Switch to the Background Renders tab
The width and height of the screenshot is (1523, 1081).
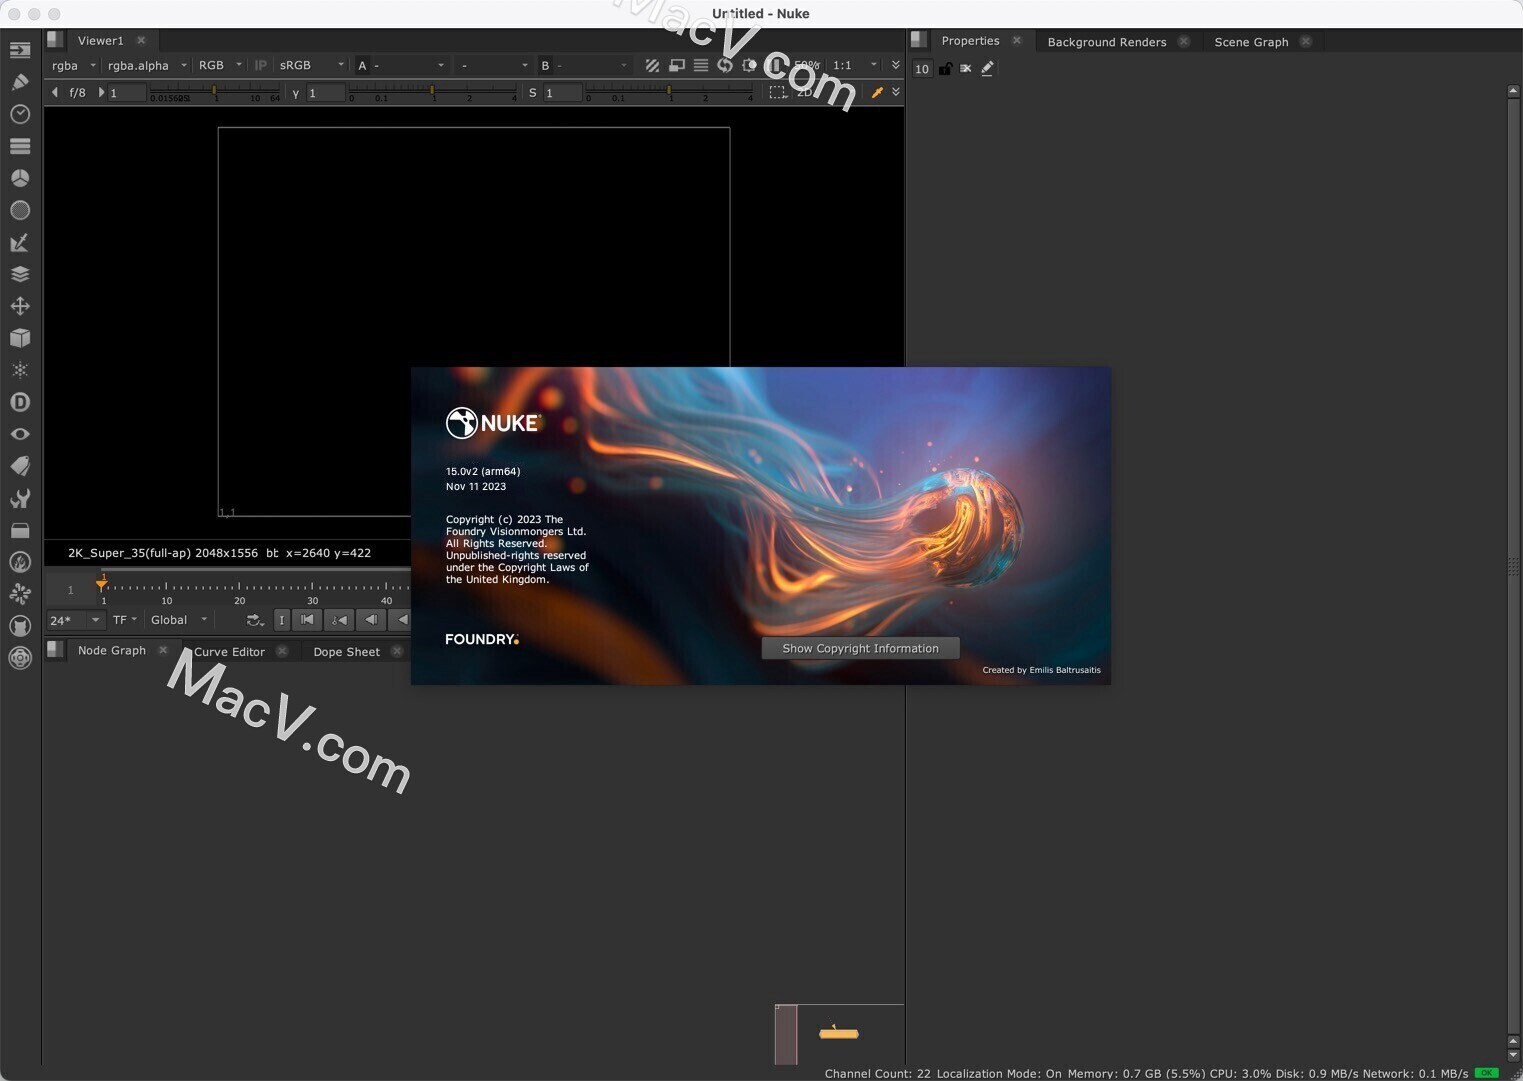(1107, 42)
